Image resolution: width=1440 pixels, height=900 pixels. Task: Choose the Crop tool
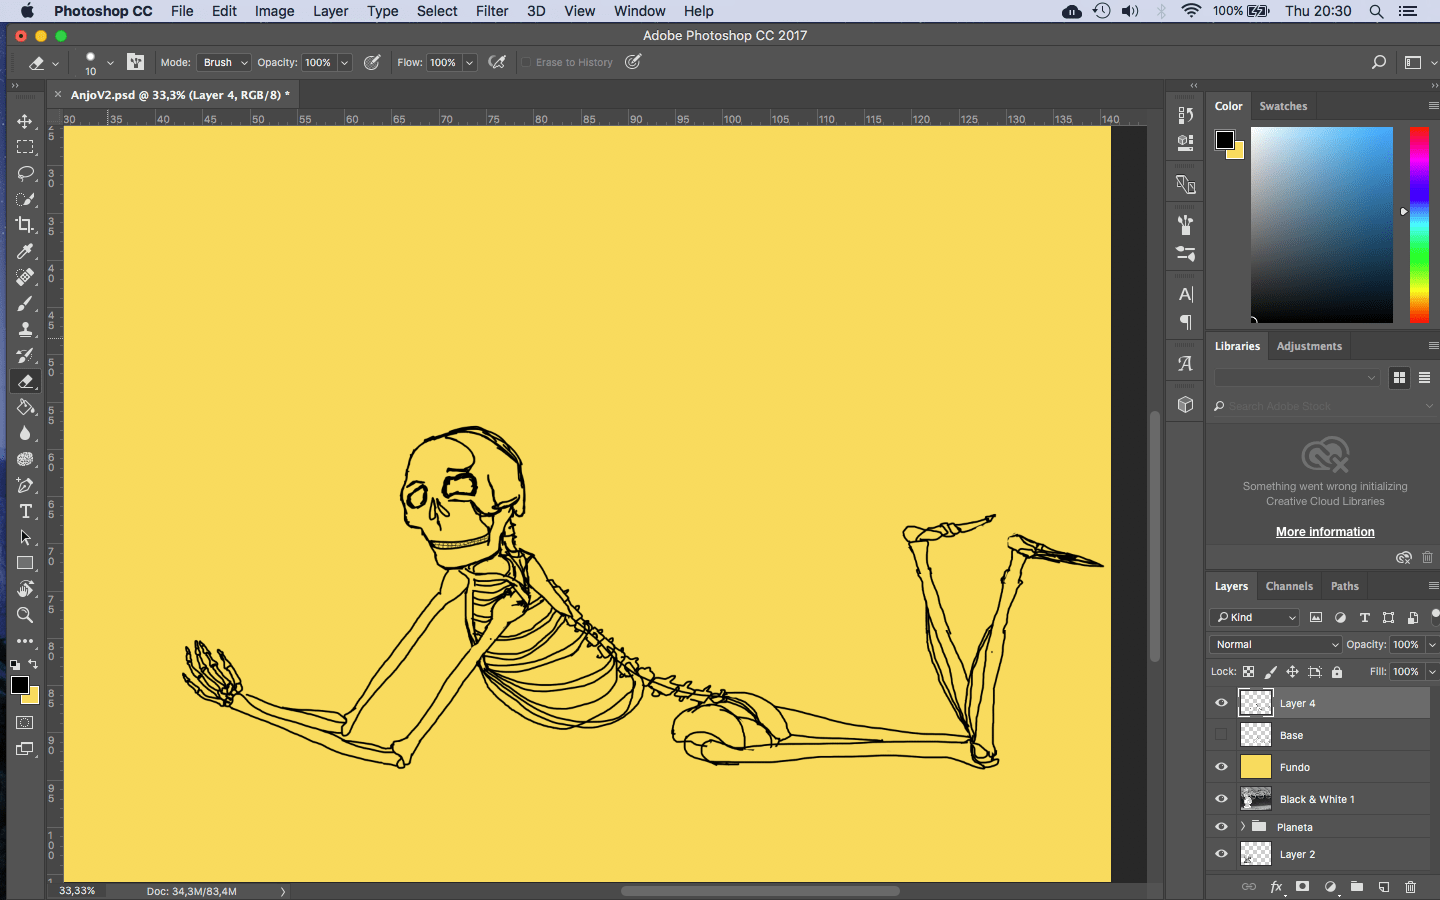[x=25, y=225]
